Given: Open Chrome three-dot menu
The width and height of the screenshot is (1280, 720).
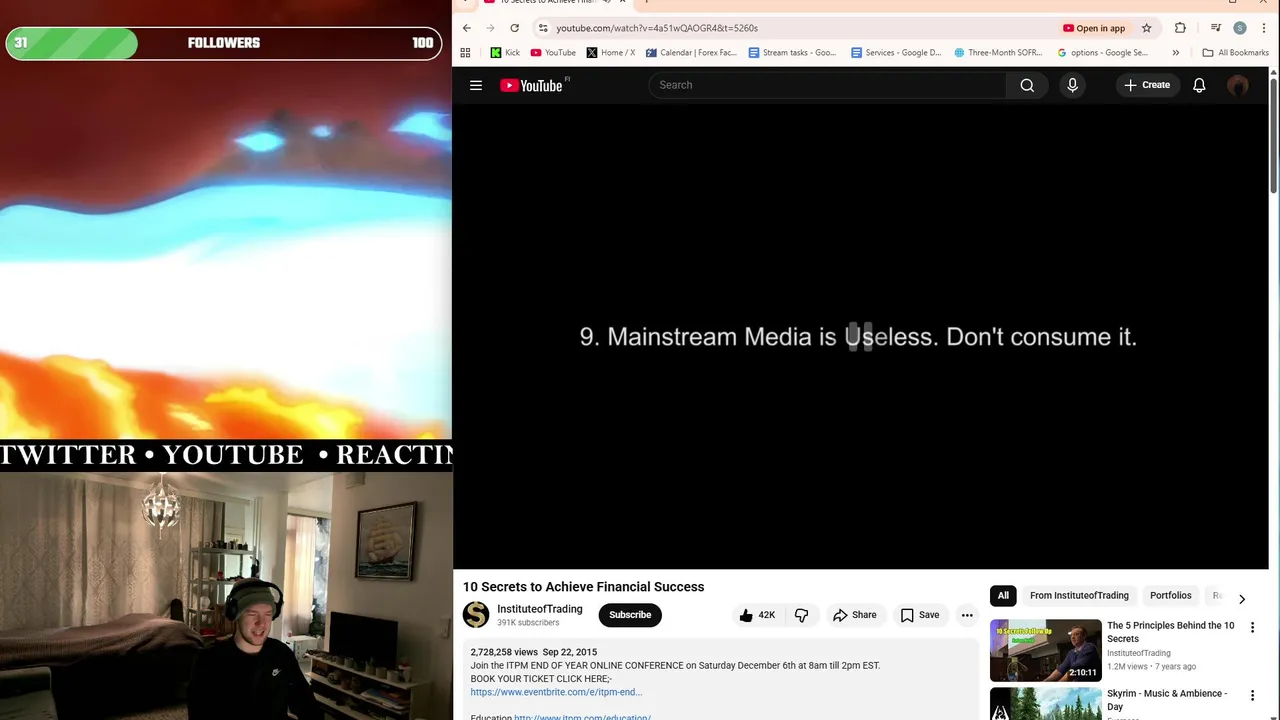Looking at the screenshot, I should pos(1264,28).
